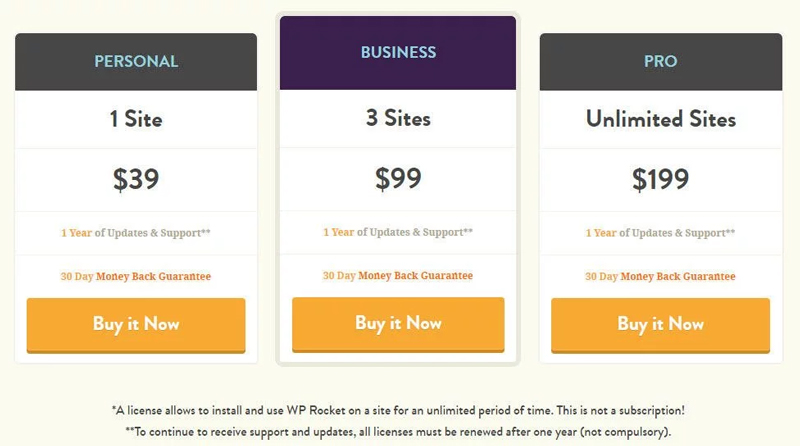The width and height of the screenshot is (800, 446).
Task: Click the $39 price
Action: 136,179
